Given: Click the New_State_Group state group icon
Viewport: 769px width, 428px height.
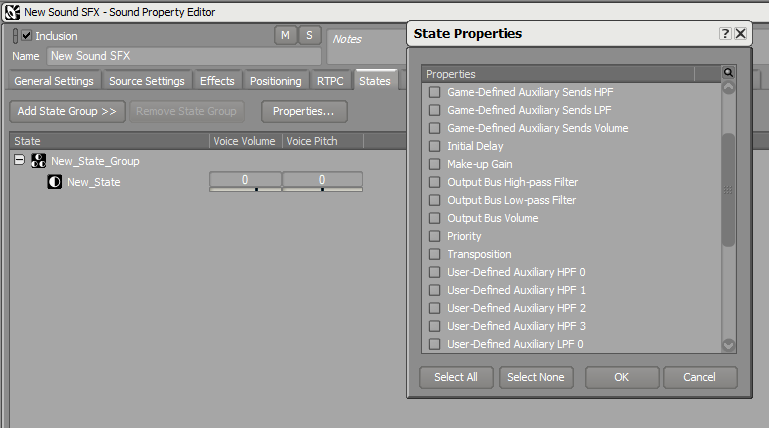Looking at the screenshot, I should click(38, 161).
